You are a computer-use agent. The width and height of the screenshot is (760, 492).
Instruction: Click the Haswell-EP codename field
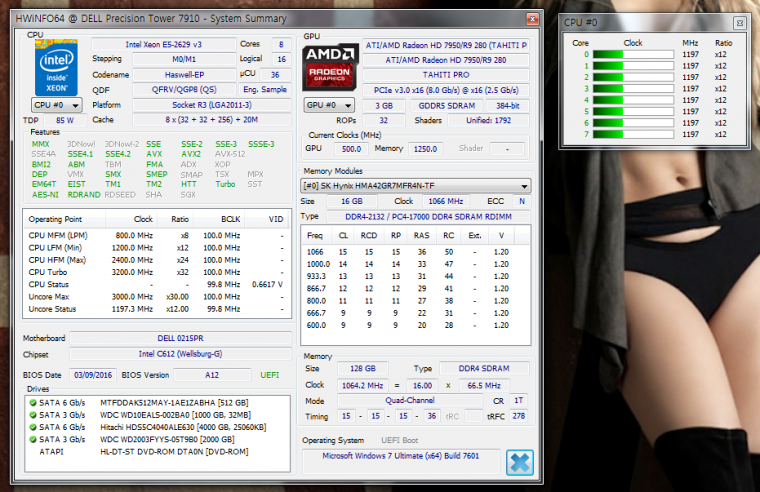pyautogui.click(x=184, y=75)
